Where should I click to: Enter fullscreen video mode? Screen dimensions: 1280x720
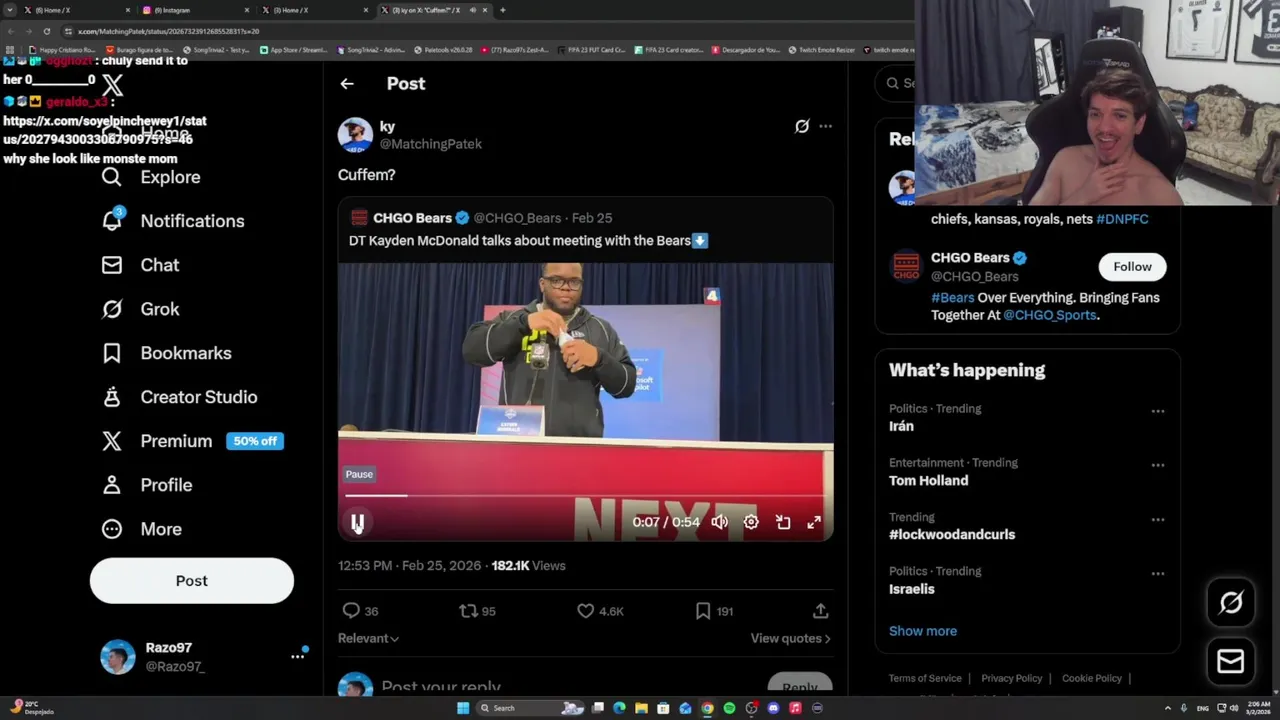click(x=814, y=522)
